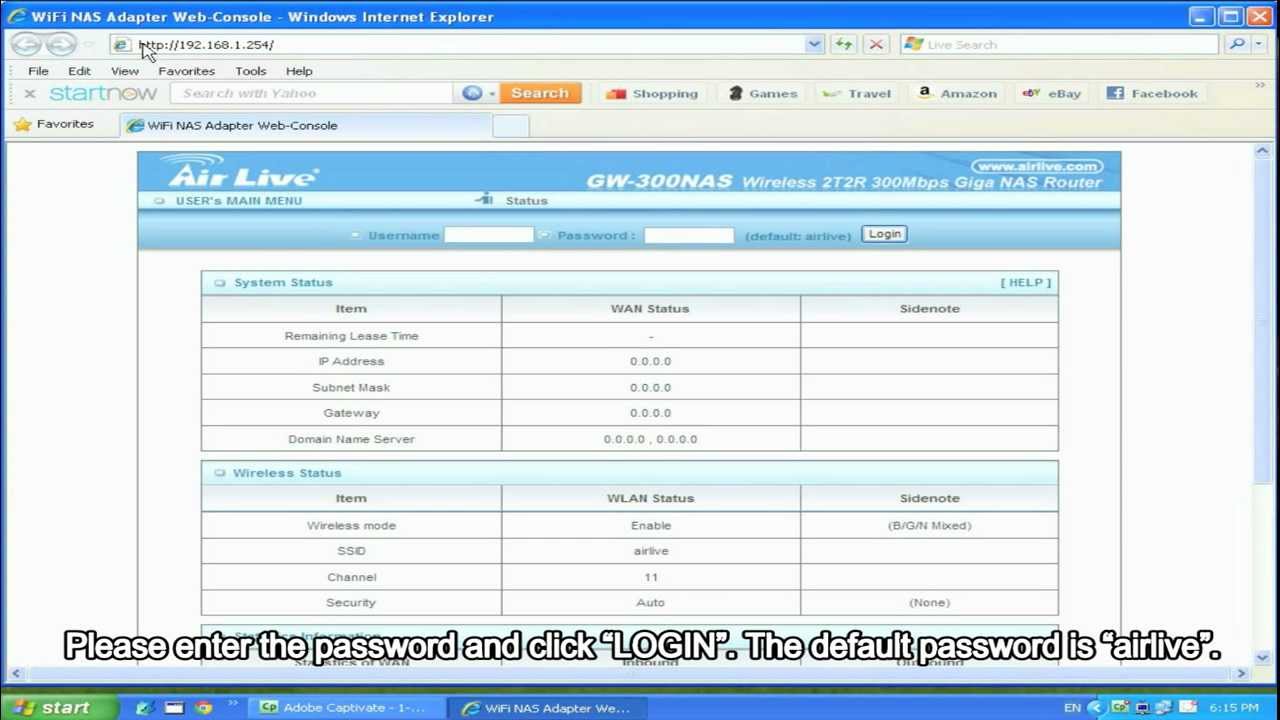Click the Password input field
Image resolution: width=1280 pixels, height=720 pixels.
pyautogui.click(x=689, y=234)
